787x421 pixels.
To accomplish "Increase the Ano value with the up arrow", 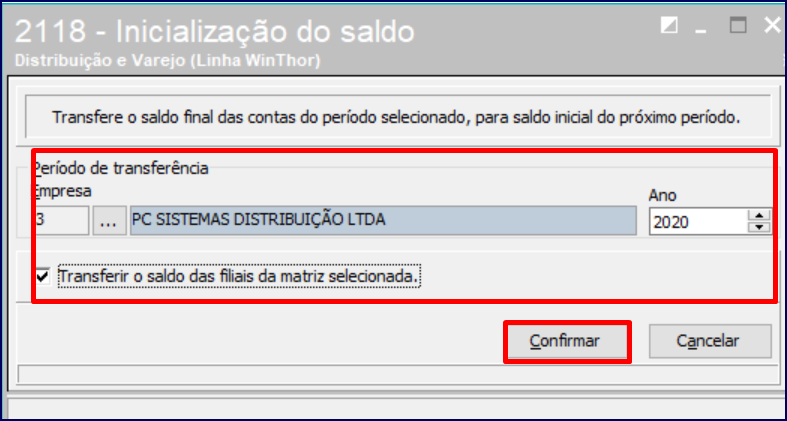I will [760, 215].
